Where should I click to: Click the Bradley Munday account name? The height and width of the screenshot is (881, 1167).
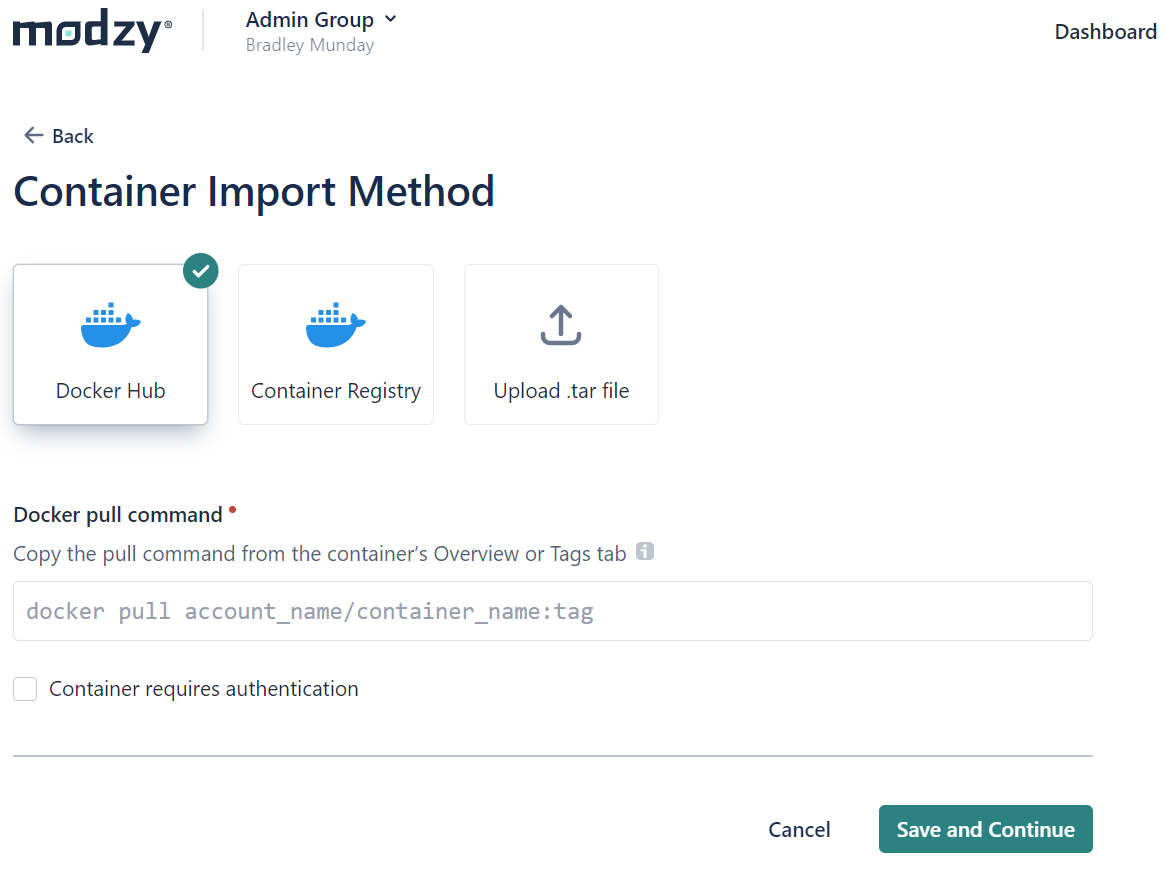310,45
